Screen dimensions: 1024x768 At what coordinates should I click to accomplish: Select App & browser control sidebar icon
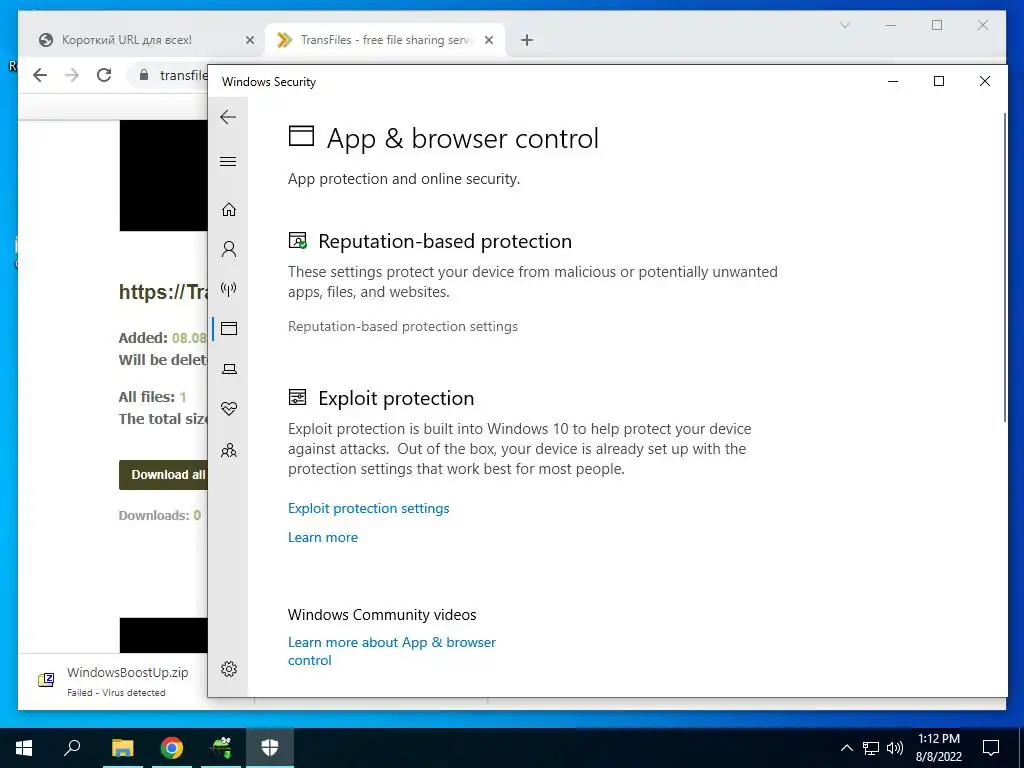coord(229,328)
